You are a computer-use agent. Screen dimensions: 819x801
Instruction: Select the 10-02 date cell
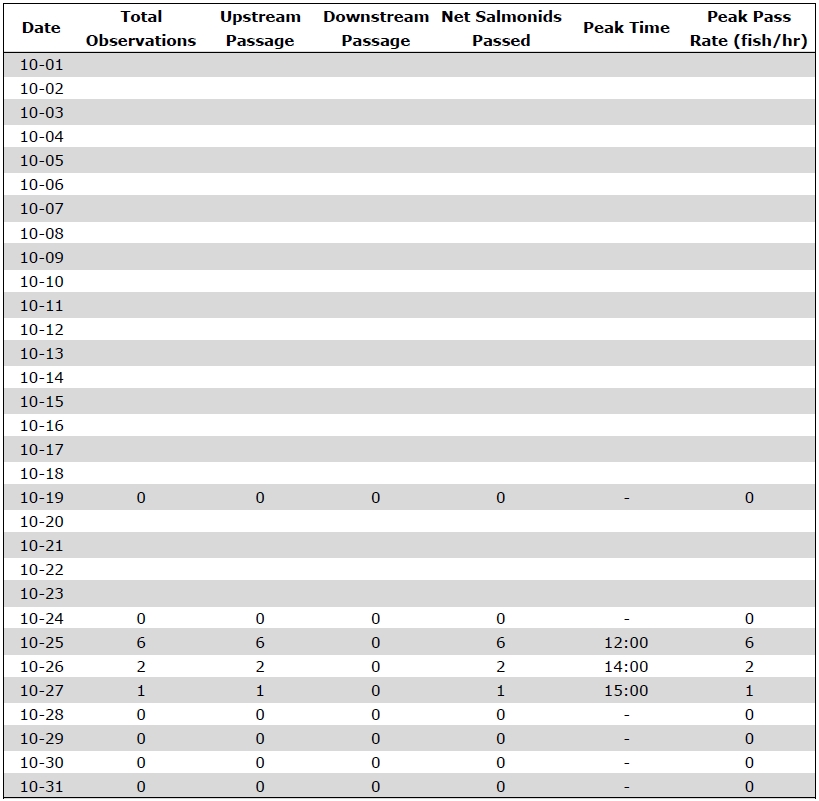click(42, 89)
